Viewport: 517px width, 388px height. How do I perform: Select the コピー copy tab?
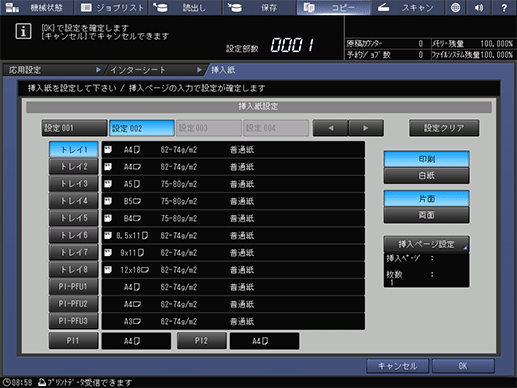tap(333, 7)
